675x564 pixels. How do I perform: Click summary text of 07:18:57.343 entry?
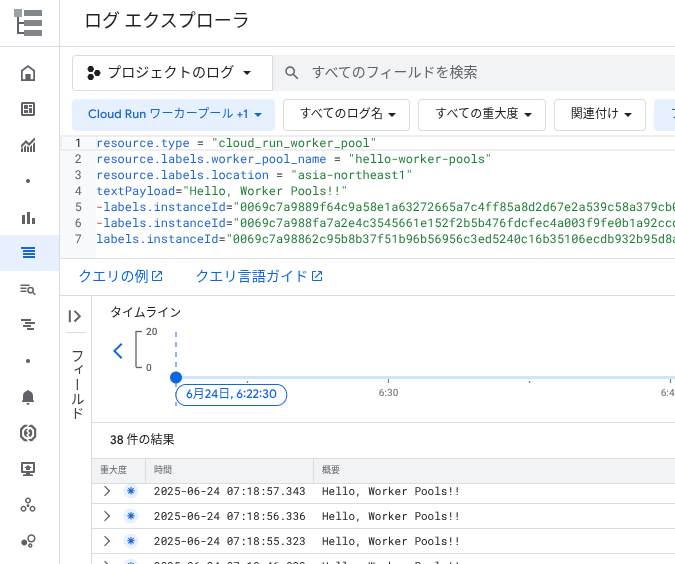(390, 491)
